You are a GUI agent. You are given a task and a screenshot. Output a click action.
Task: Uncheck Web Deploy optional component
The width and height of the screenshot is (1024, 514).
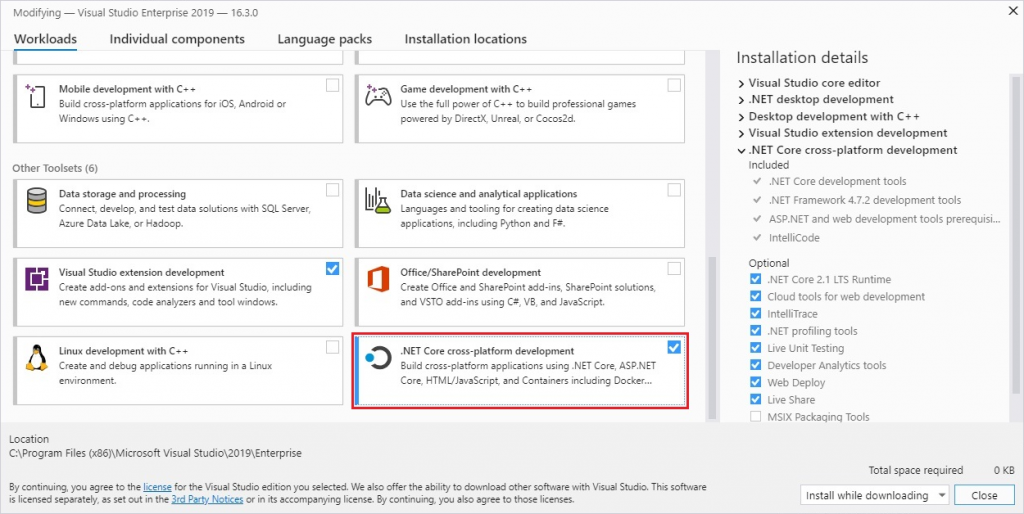(756, 382)
